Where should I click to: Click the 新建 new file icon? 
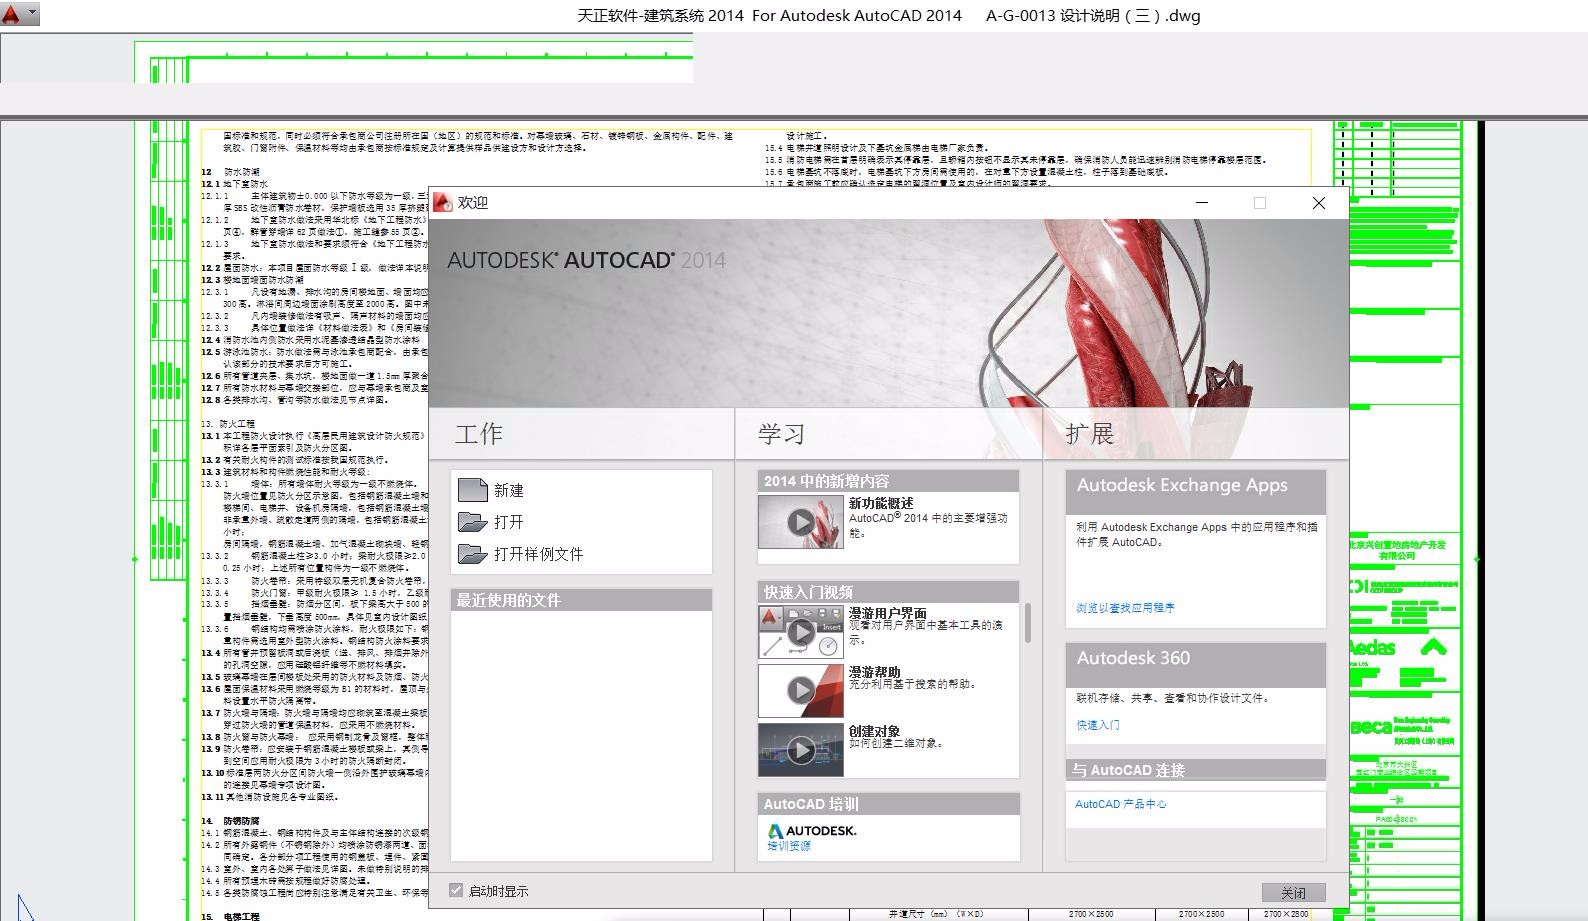472,490
